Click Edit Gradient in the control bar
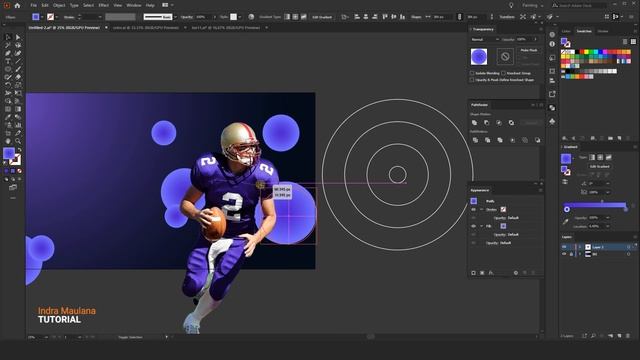This screenshot has width=640, height=360. (x=322, y=17)
